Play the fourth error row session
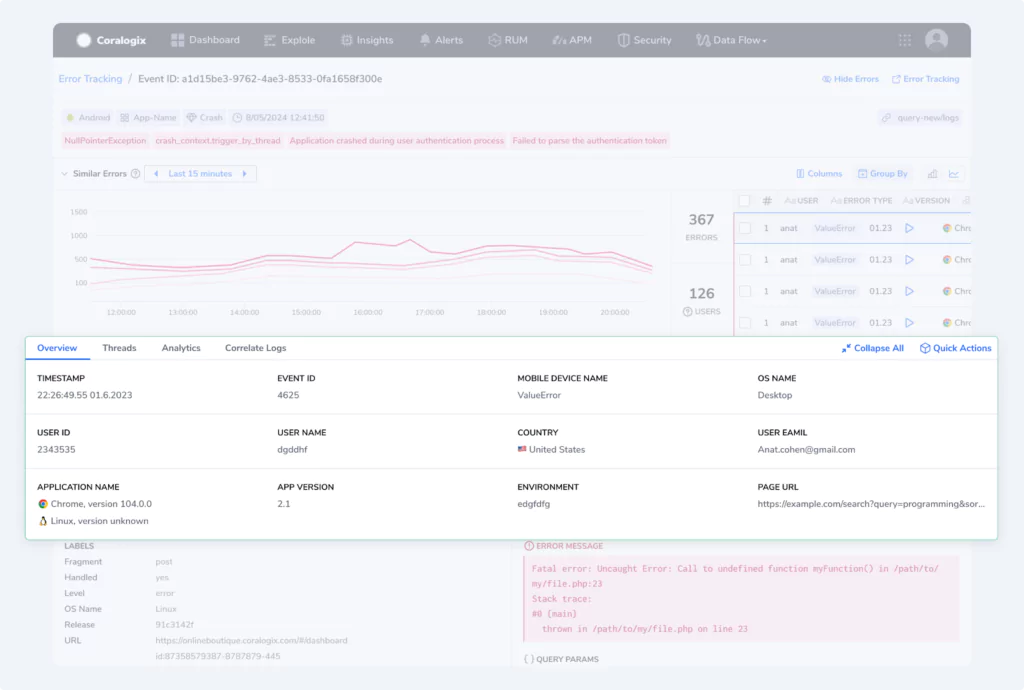Screen dimensions: 1024x690 [909, 322]
